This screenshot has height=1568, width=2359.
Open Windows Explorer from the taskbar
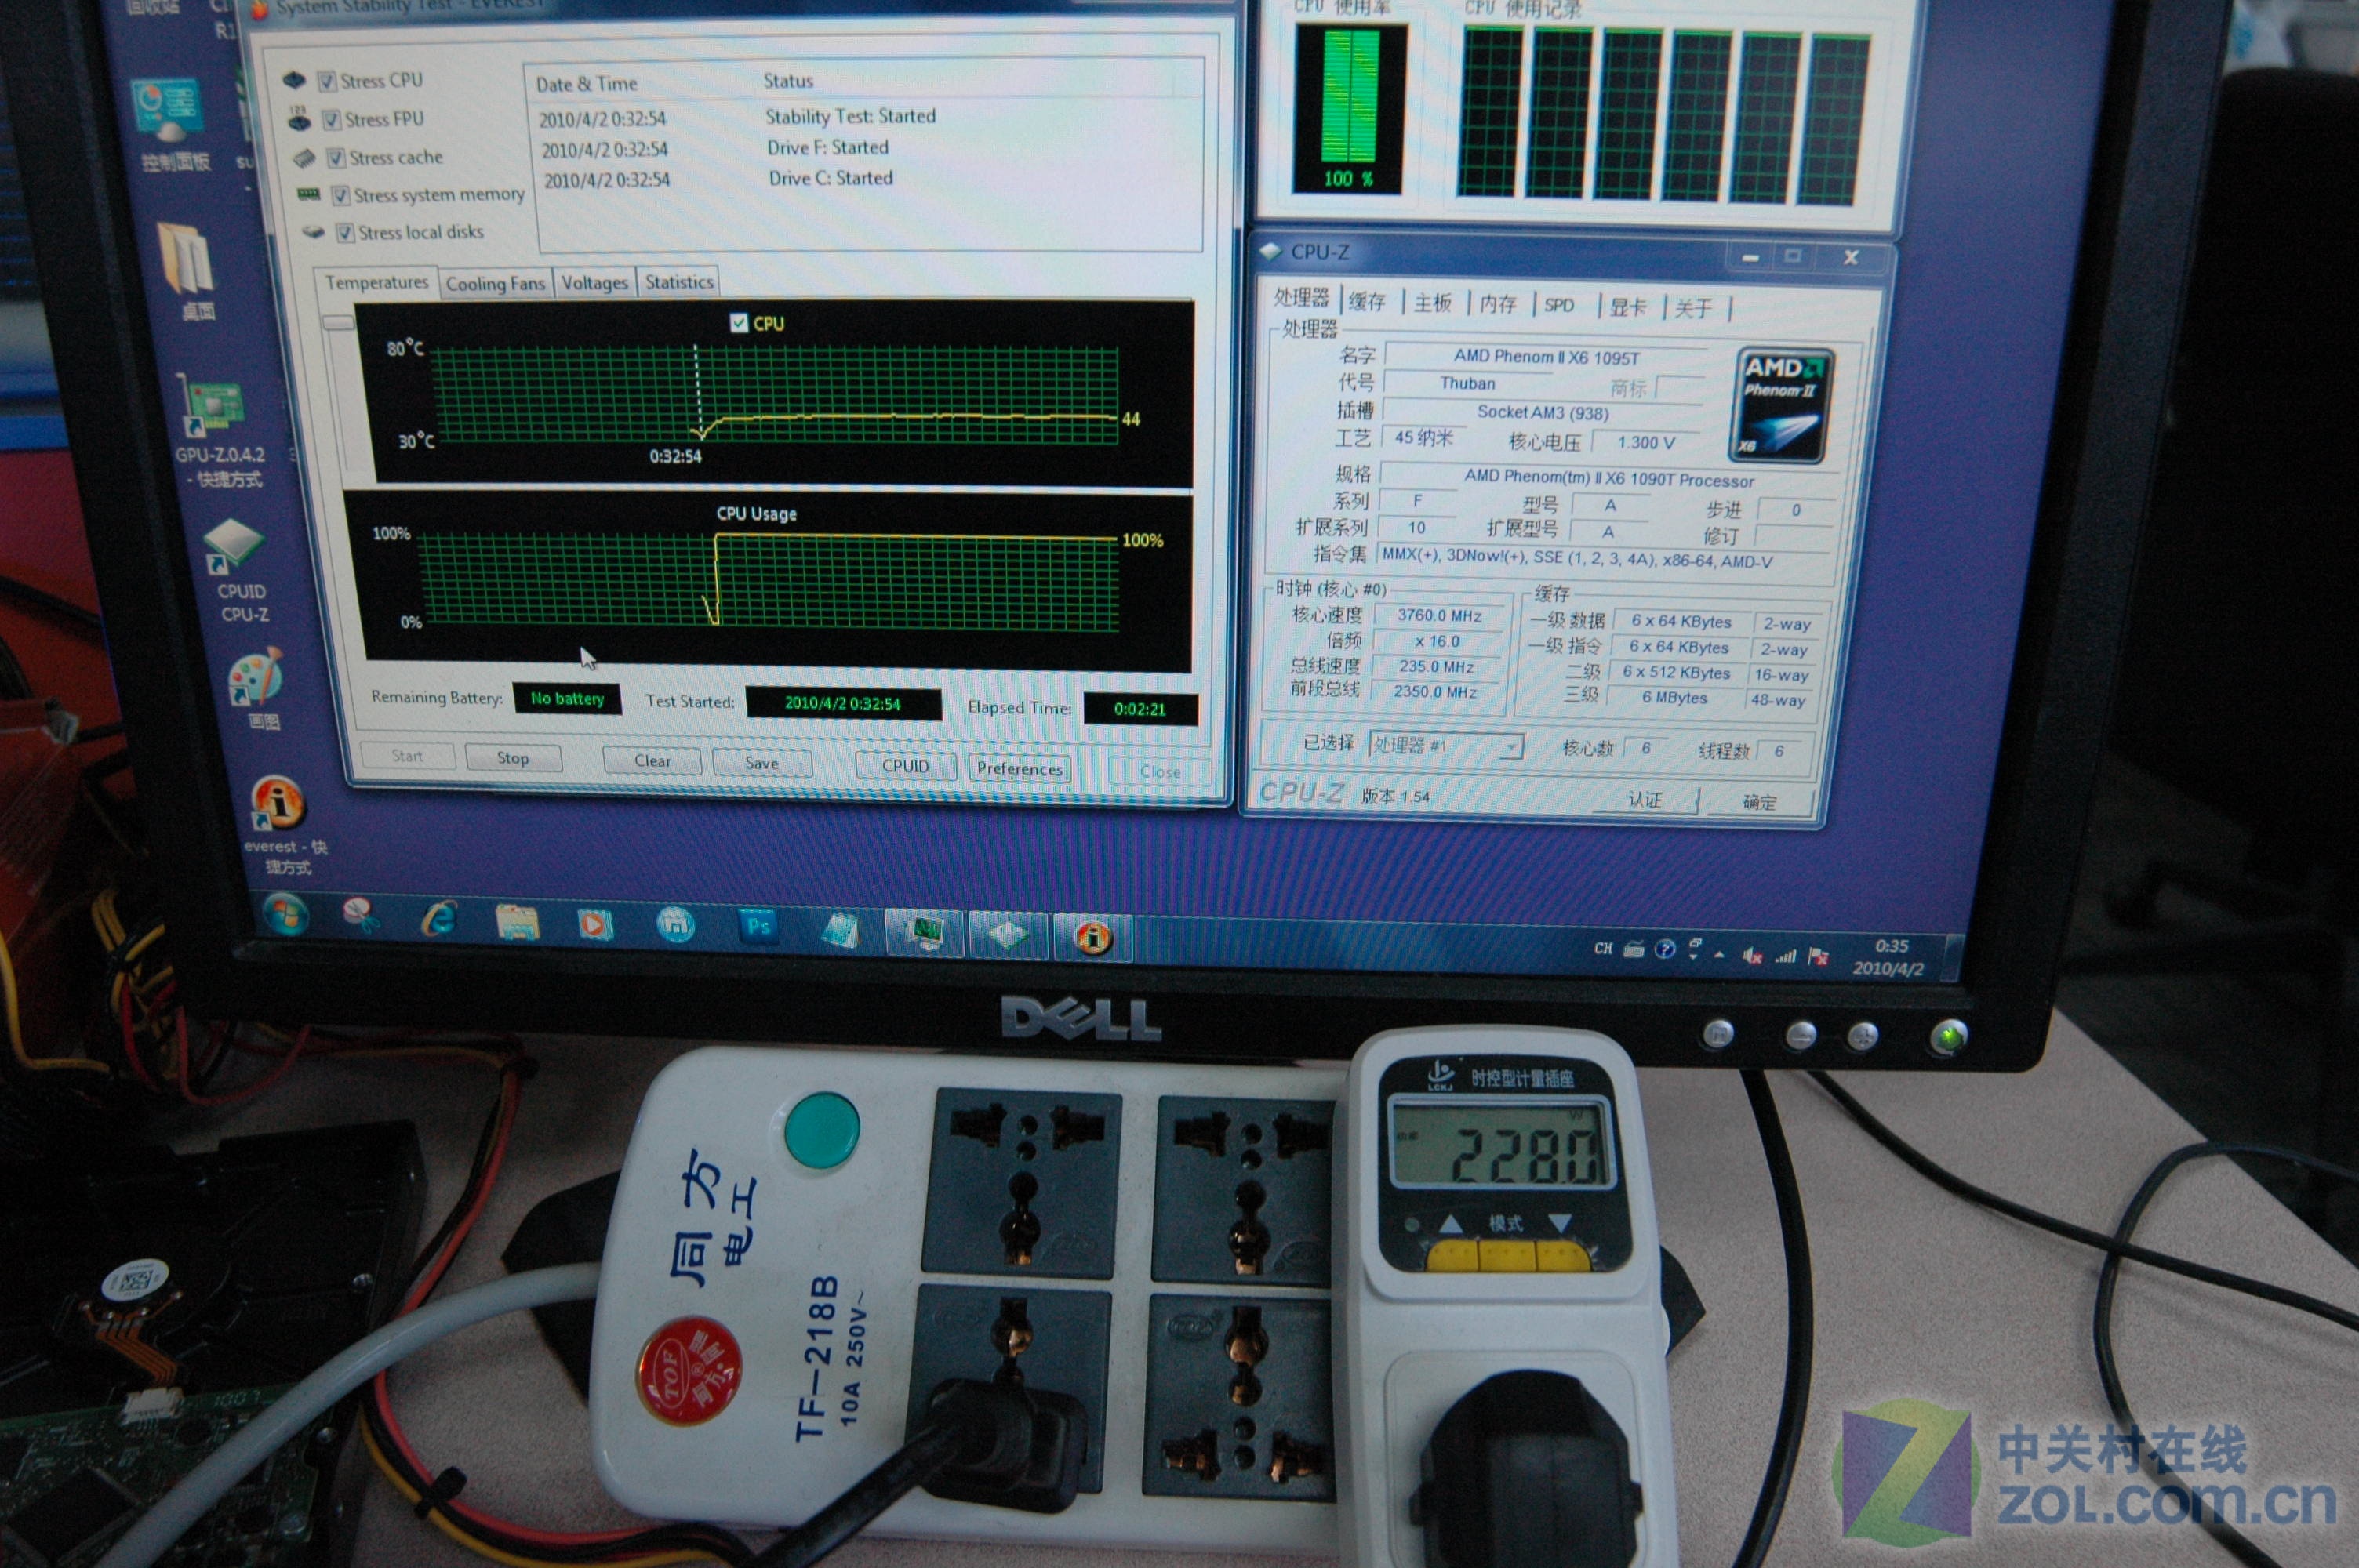tap(517, 922)
